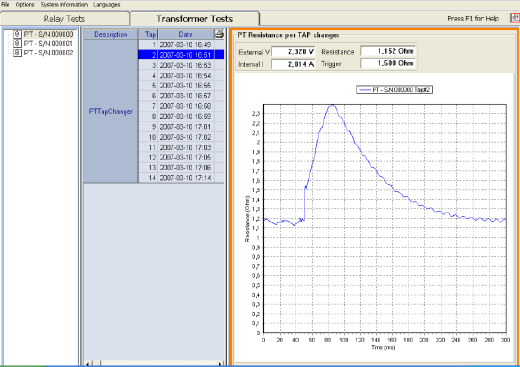This screenshot has height=367, width=520.
Task: Click the Description column header
Action: [111, 34]
